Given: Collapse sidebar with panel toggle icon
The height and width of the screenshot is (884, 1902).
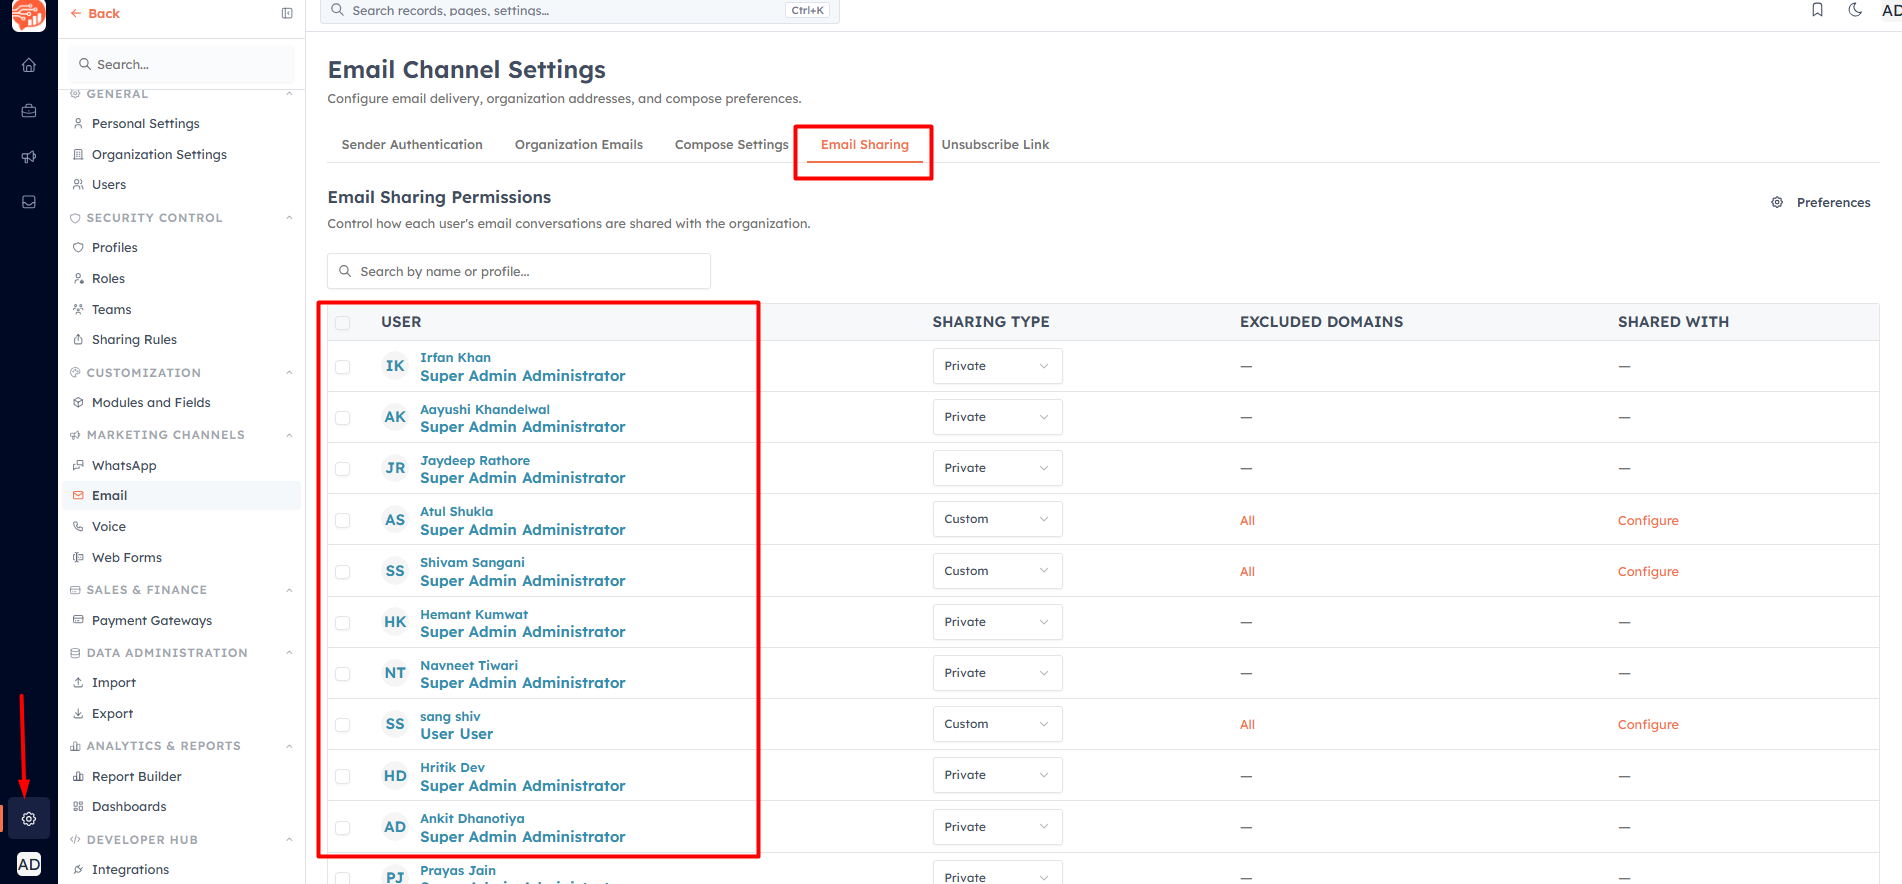Looking at the screenshot, I should [287, 13].
